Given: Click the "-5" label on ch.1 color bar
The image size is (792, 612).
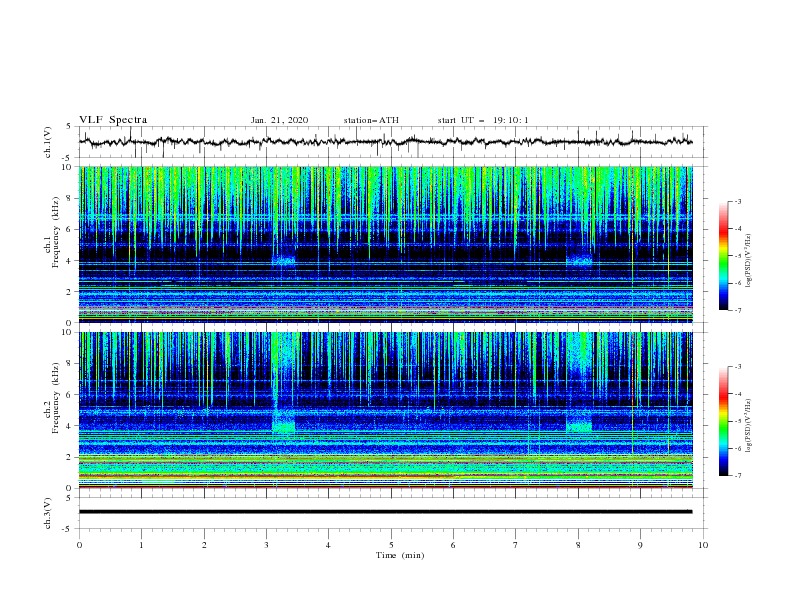Looking at the screenshot, I should (737, 256).
